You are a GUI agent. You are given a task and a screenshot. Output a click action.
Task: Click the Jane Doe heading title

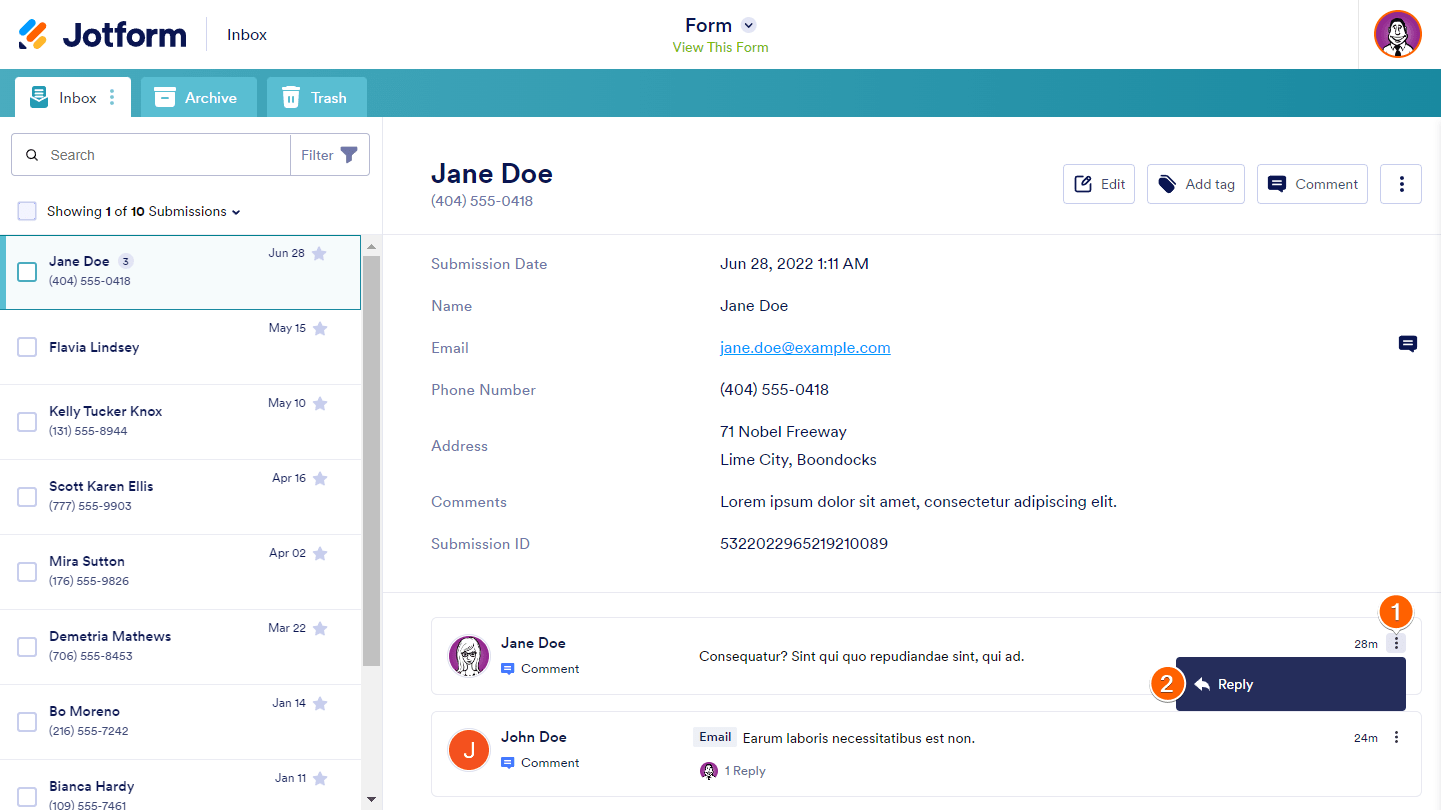(x=492, y=174)
